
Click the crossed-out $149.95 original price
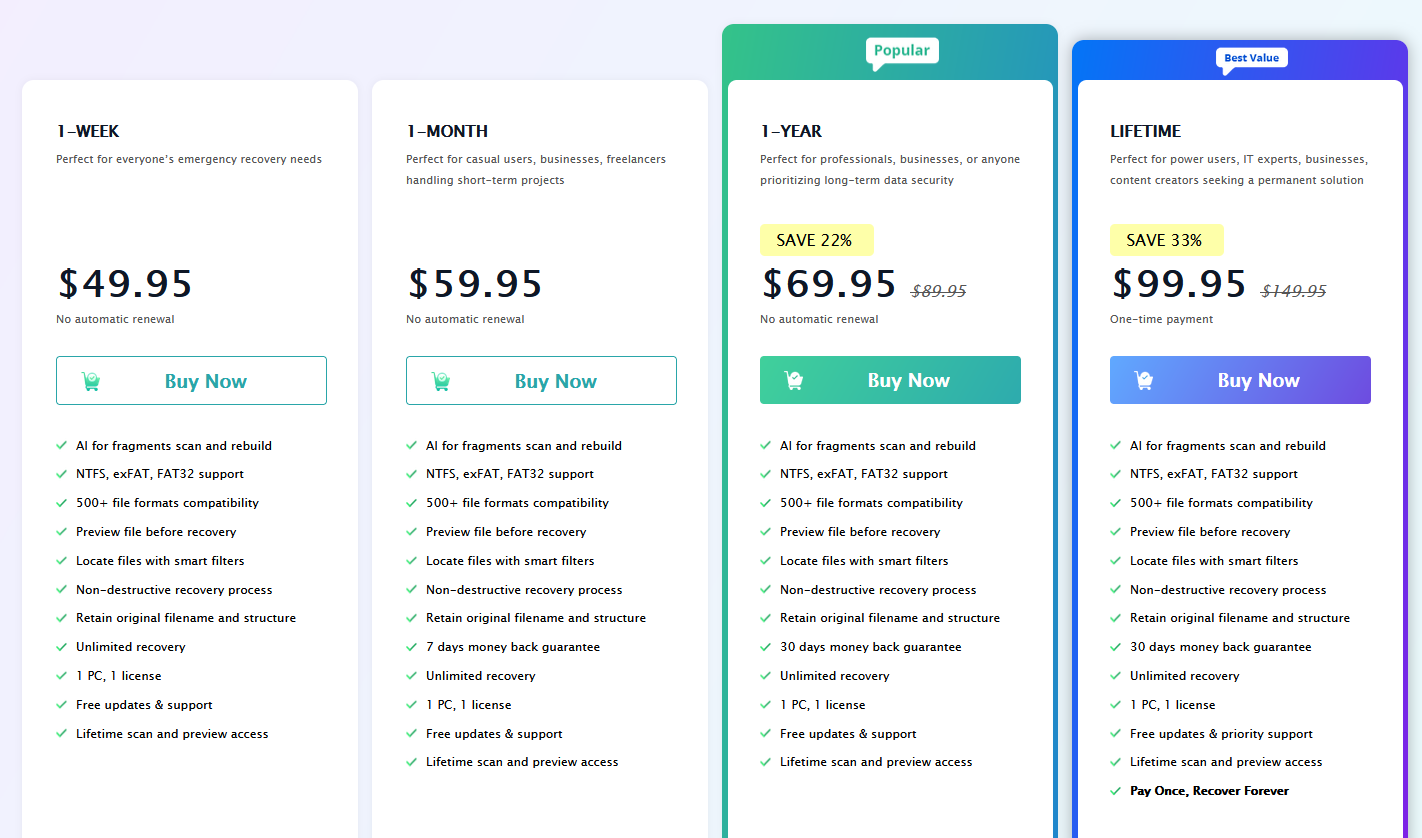[1293, 291]
